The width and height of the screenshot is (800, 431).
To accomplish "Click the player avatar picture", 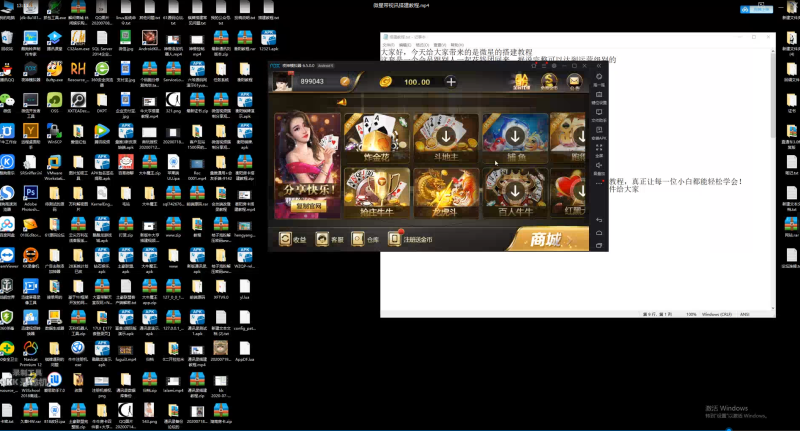I will pos(283,81).
